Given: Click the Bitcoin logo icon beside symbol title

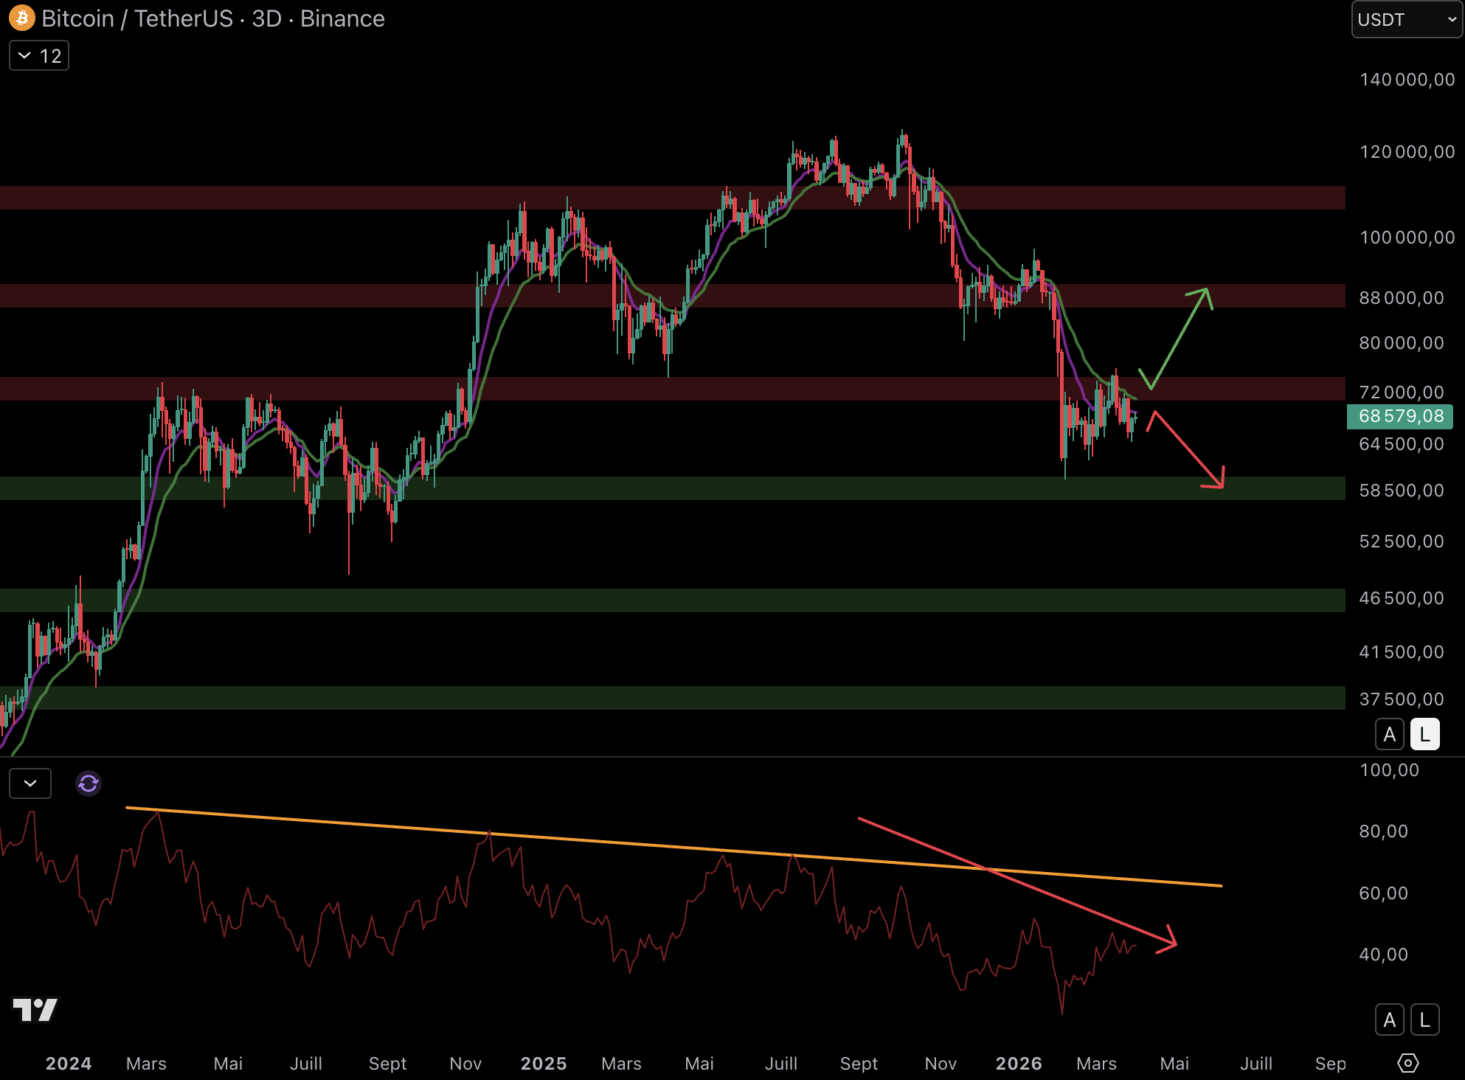Looking at the screenshot, I should (21, 18).
